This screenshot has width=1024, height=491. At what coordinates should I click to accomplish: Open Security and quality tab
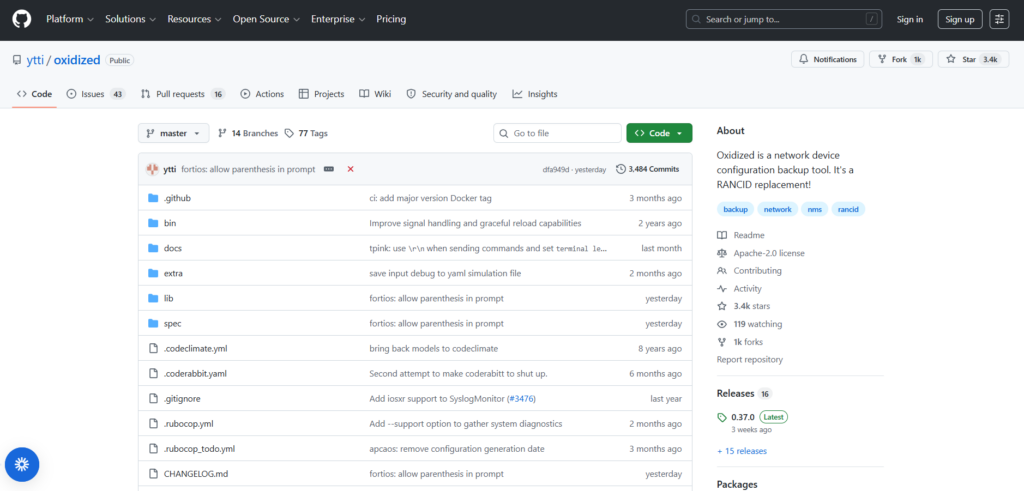coord(451,94)
